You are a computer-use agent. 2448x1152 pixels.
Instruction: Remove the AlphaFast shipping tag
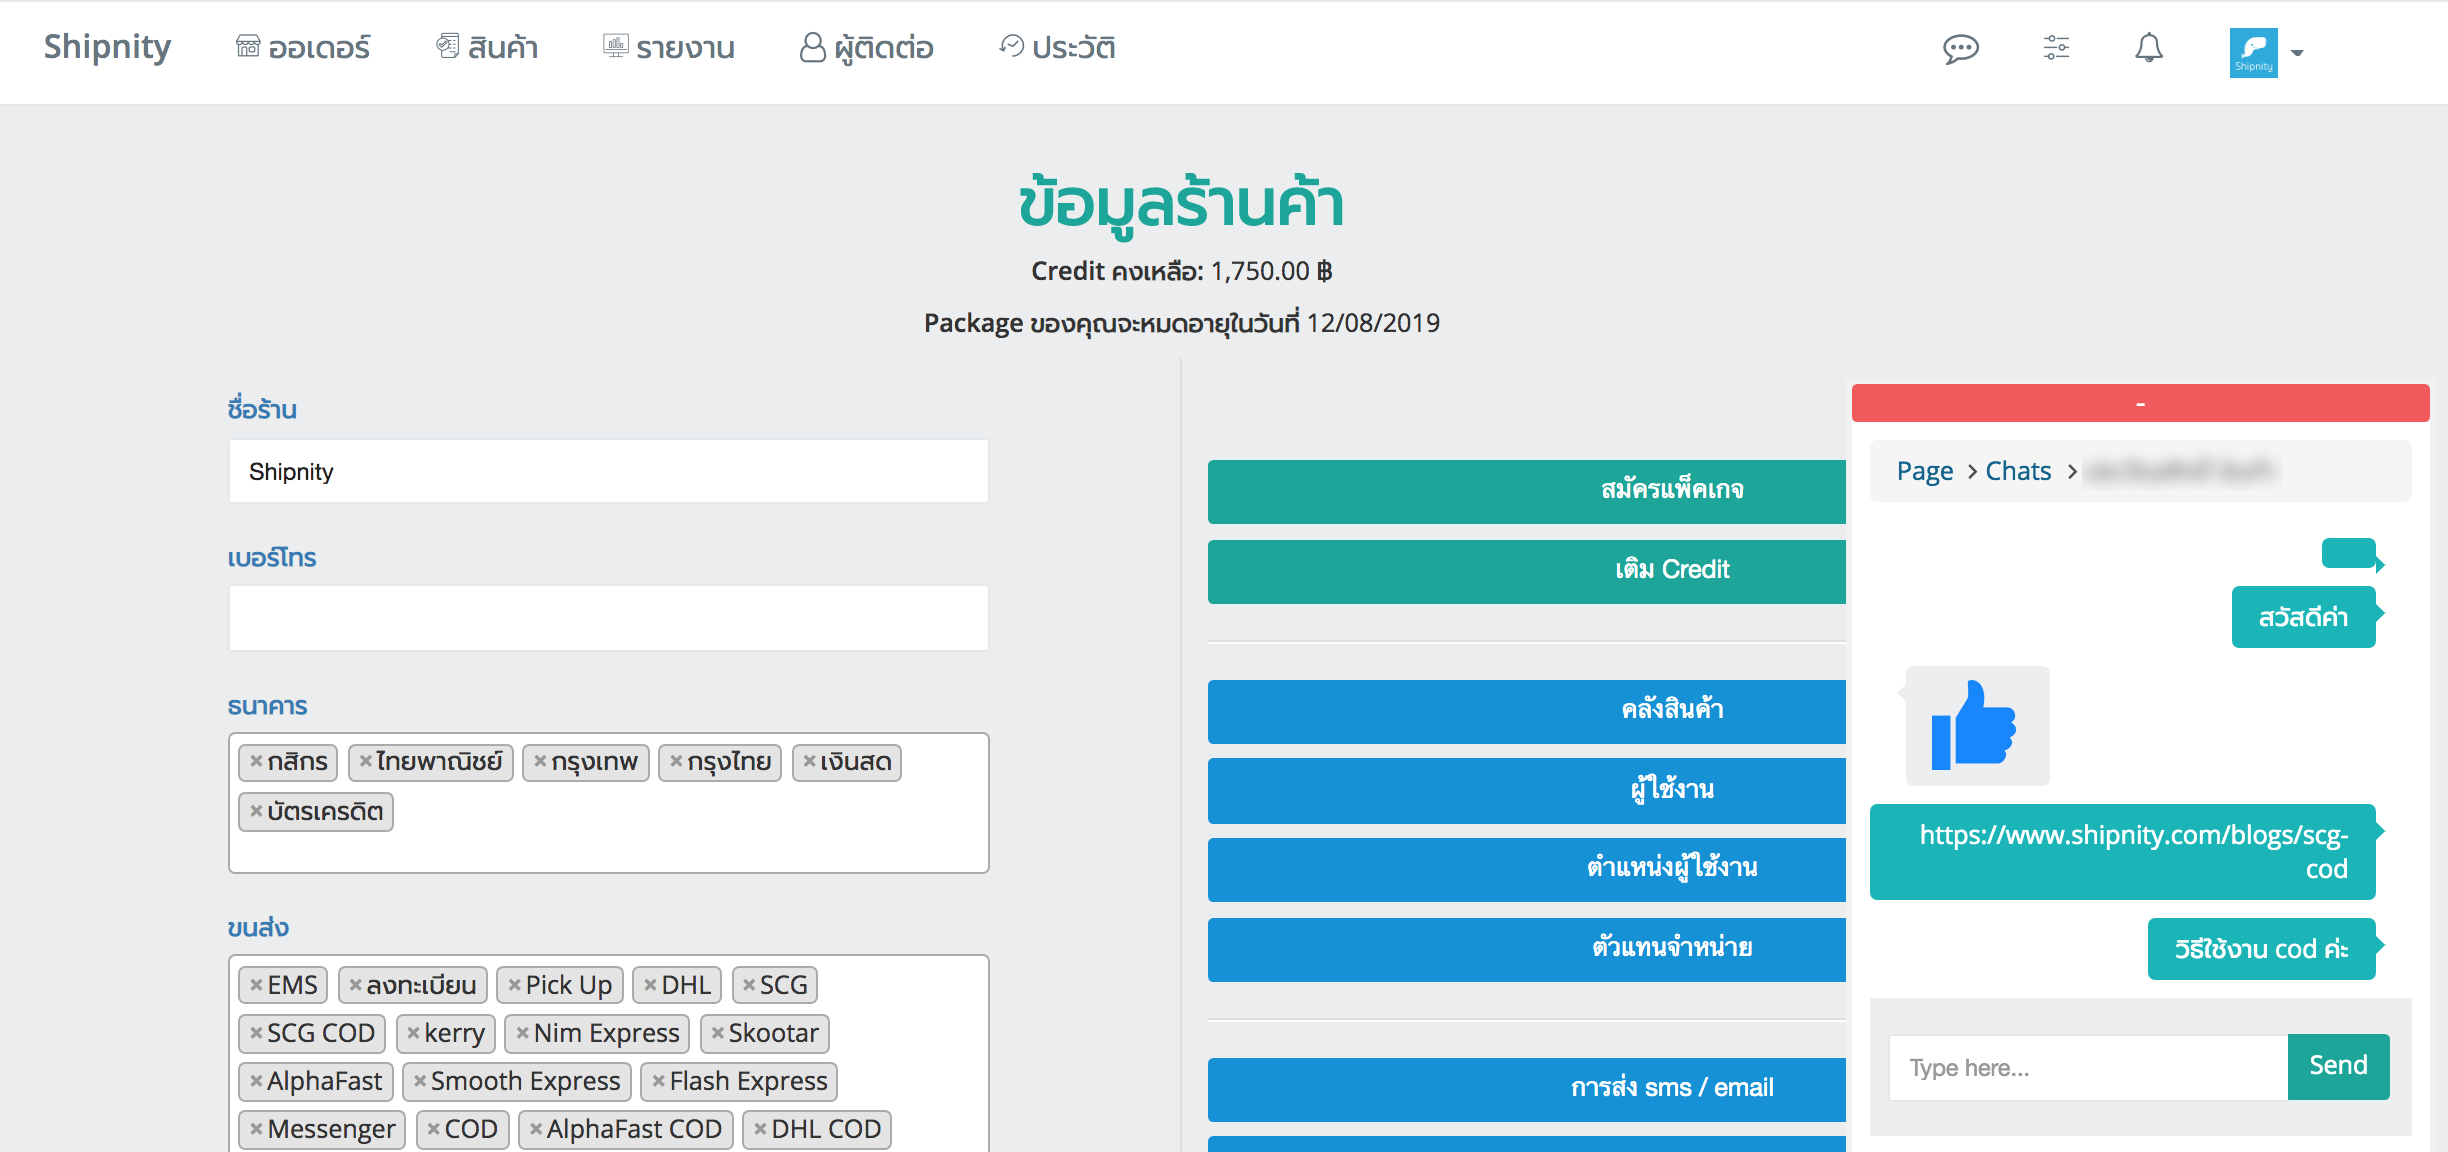pos(256,1081)
